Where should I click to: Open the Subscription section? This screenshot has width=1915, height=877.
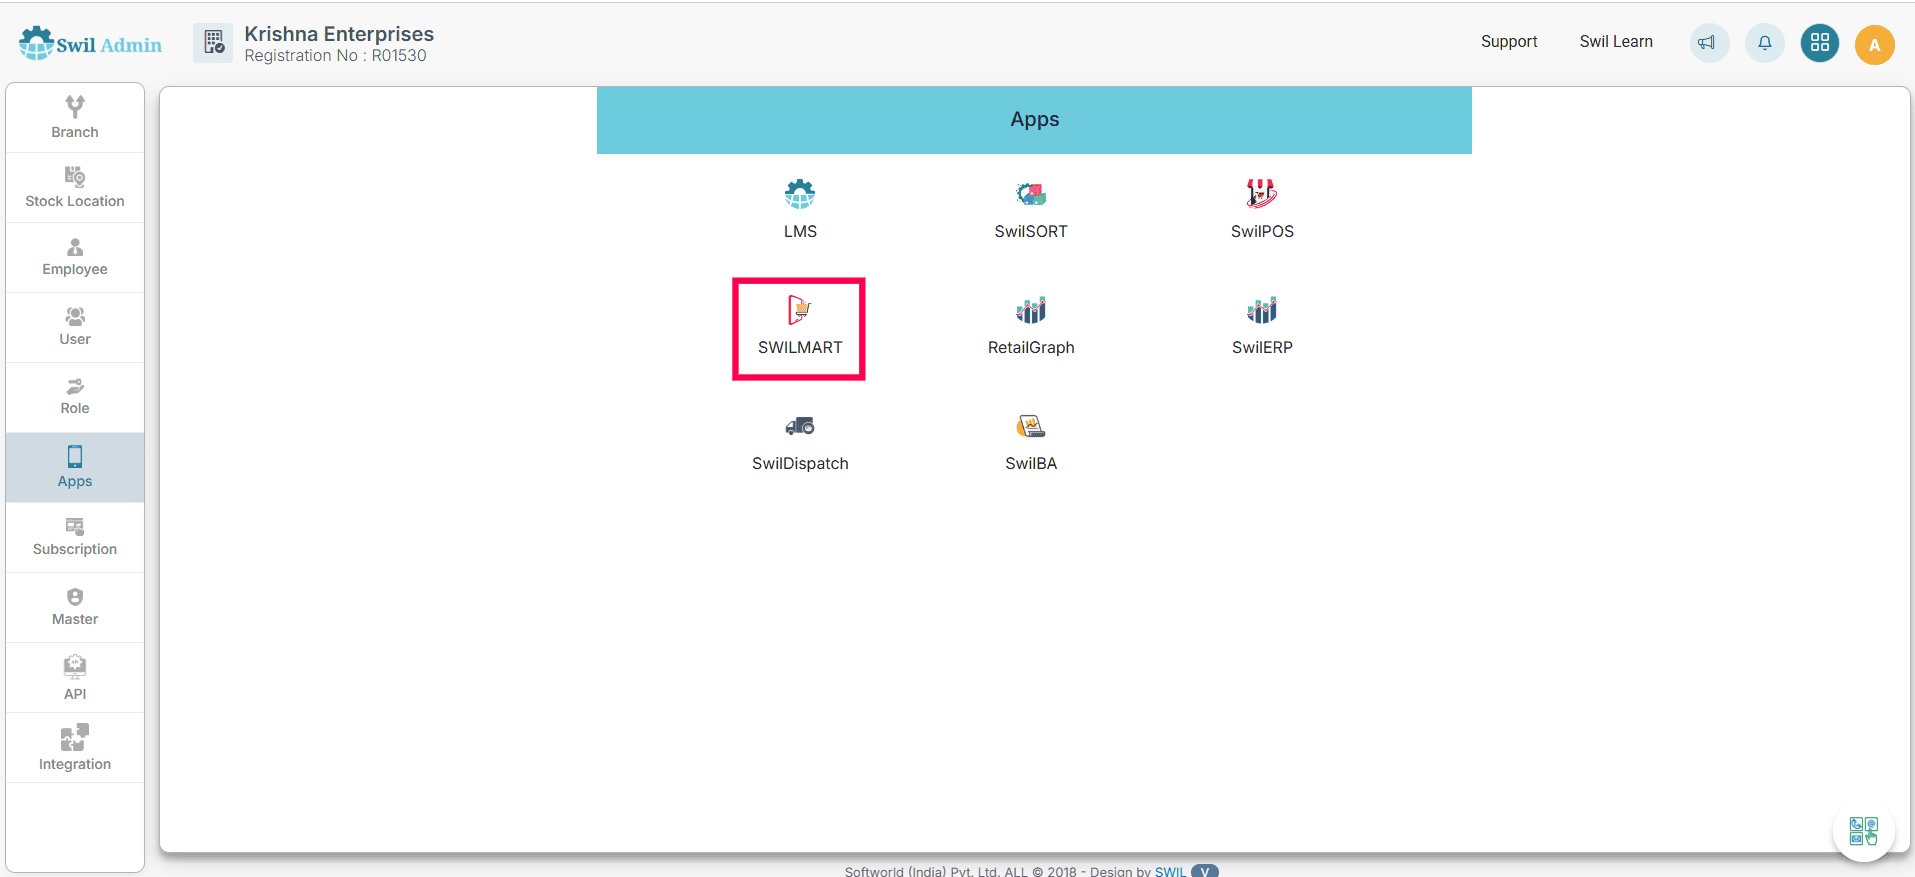coord(75,537)
